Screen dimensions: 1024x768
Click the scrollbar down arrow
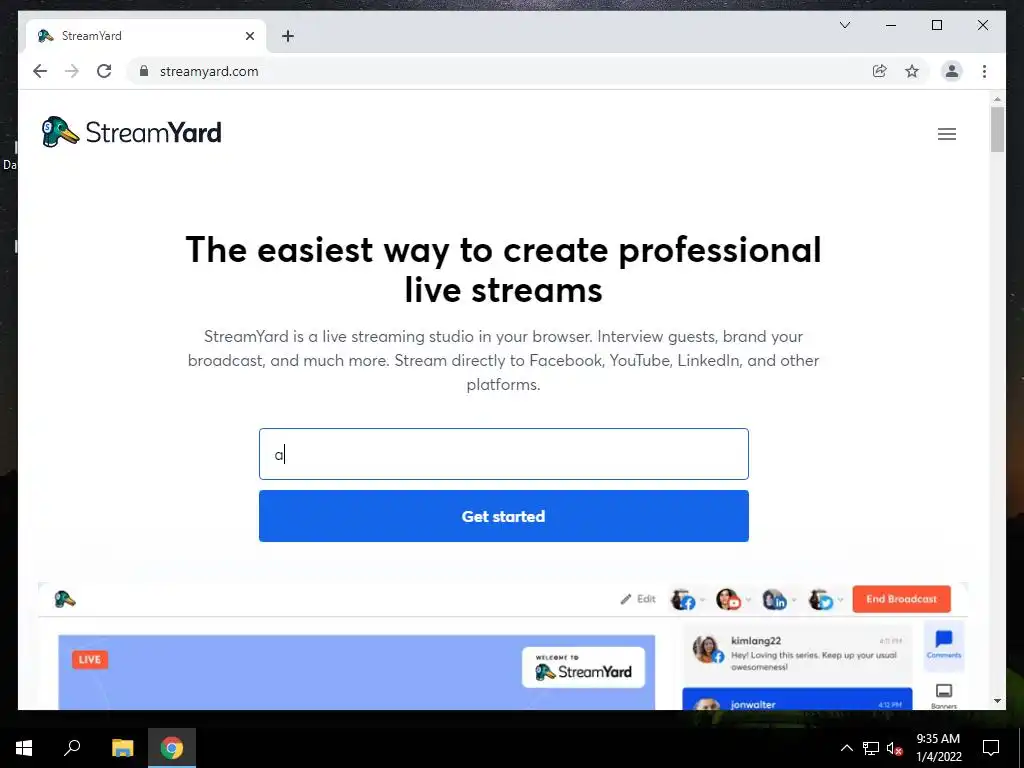tap(997, 701)
